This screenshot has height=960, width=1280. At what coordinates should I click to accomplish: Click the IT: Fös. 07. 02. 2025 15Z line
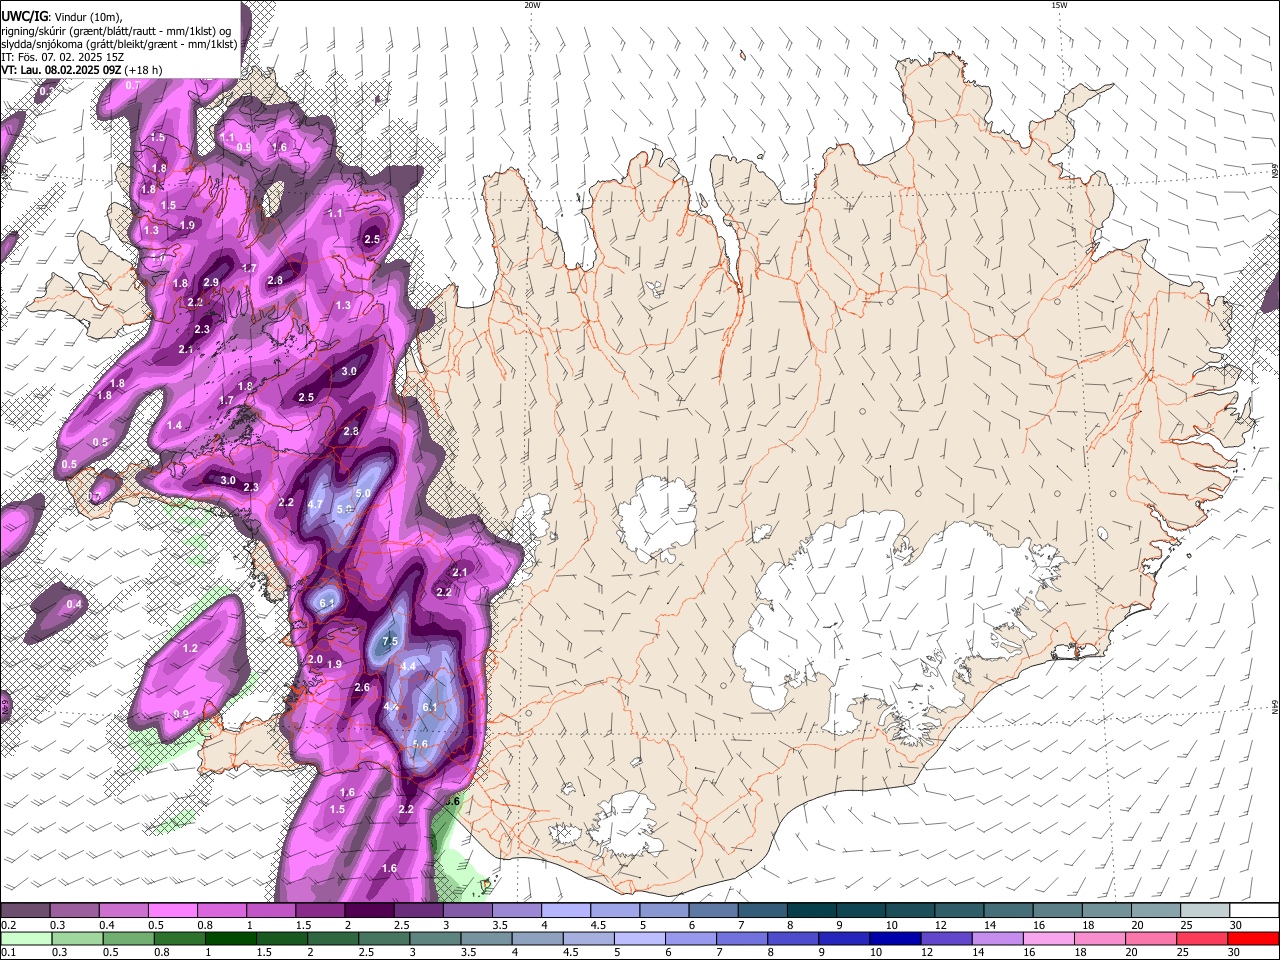pyautogui.click(x=62, y=57)
